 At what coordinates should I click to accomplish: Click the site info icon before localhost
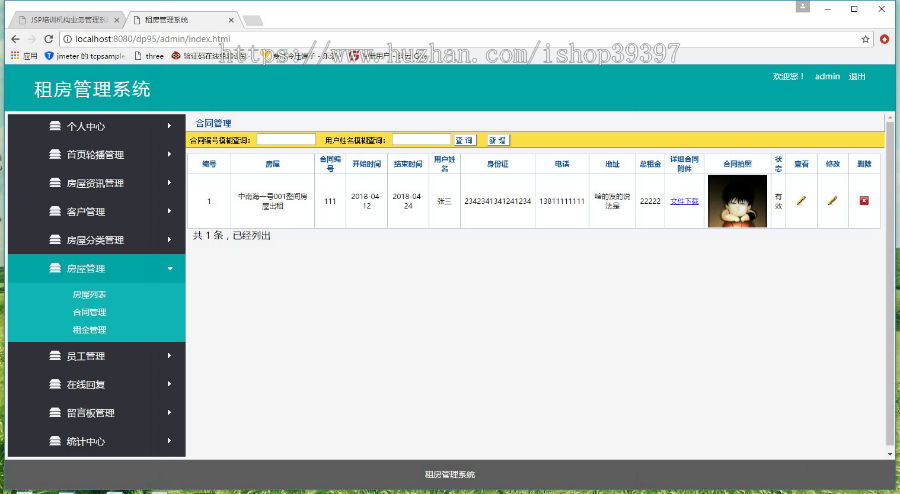67,39
